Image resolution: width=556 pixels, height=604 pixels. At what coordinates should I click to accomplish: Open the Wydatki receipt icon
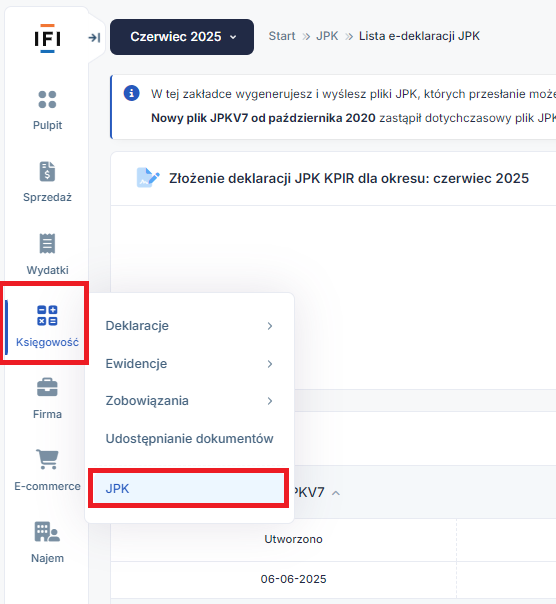47,243
